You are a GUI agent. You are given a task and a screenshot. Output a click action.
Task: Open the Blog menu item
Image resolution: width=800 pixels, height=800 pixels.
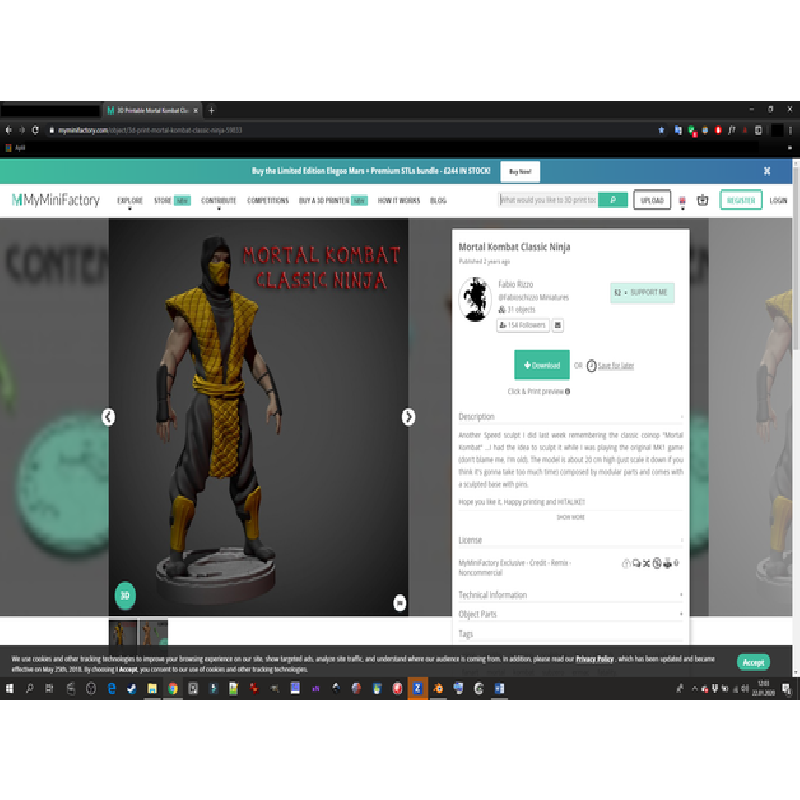pos(438,201)
